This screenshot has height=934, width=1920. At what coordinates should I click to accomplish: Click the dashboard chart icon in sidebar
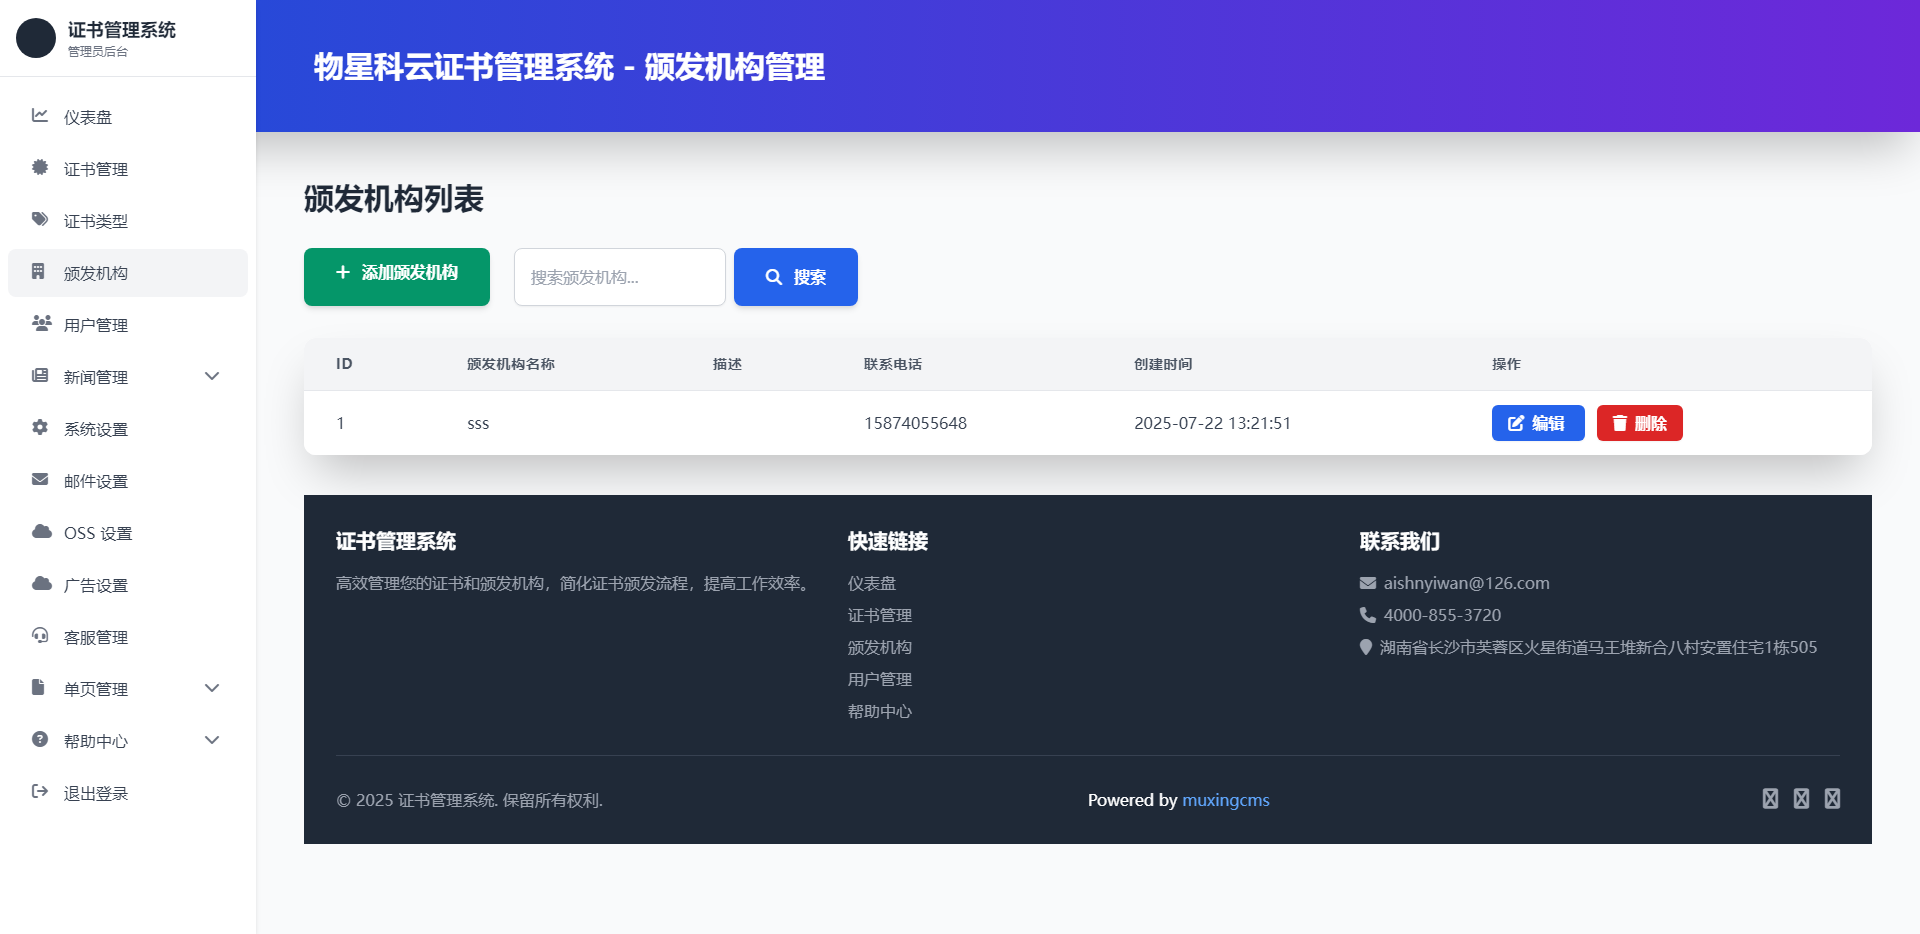pos(40,115)
